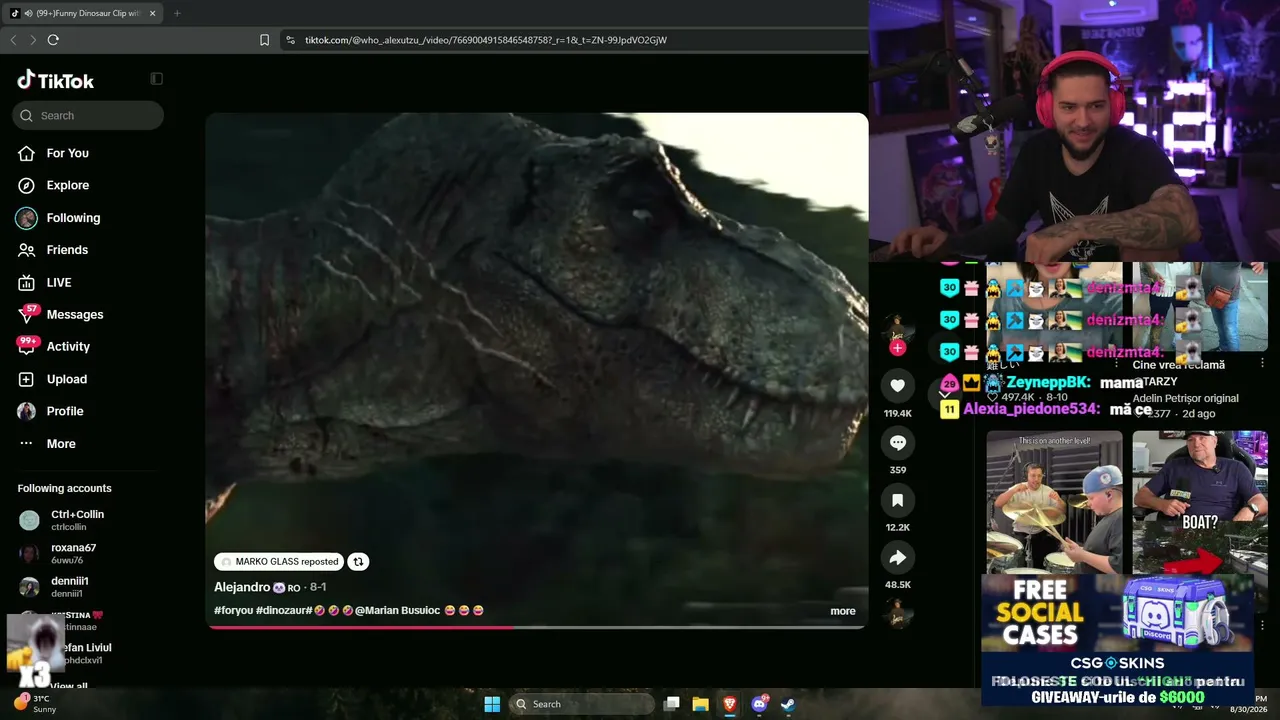This screenshot has width=1280, height=720.
Task: Bookmark this page in the browser
Action: coord(264,40)
